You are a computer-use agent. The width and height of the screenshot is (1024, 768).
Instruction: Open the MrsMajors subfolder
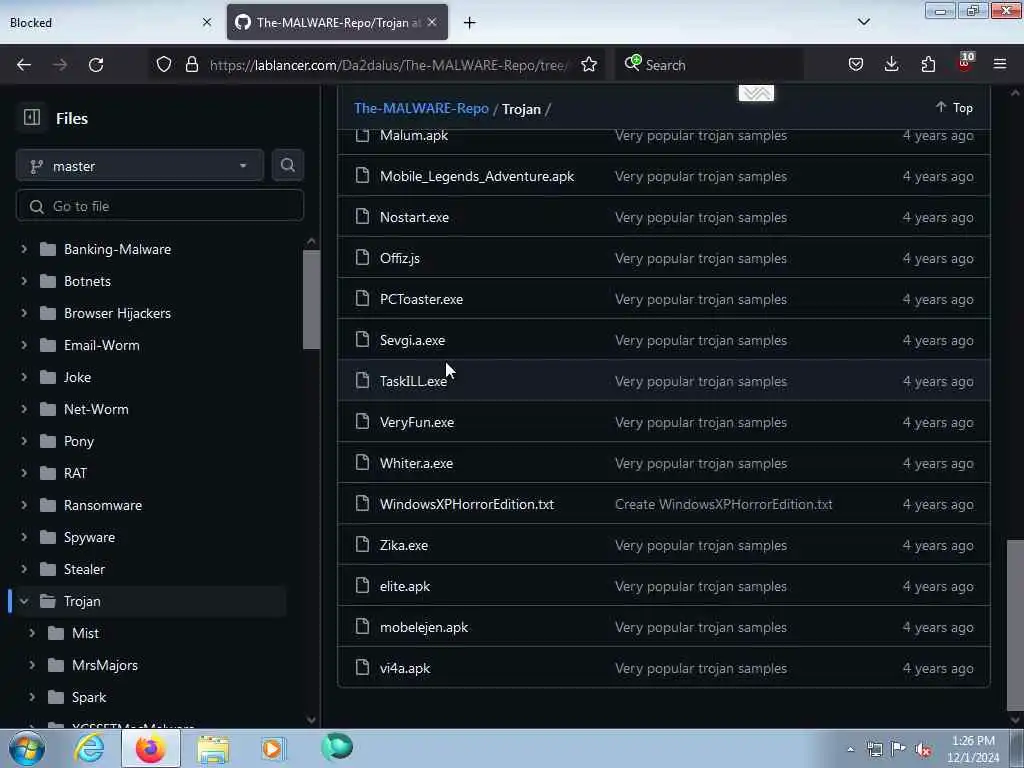(x=104, y=665)
